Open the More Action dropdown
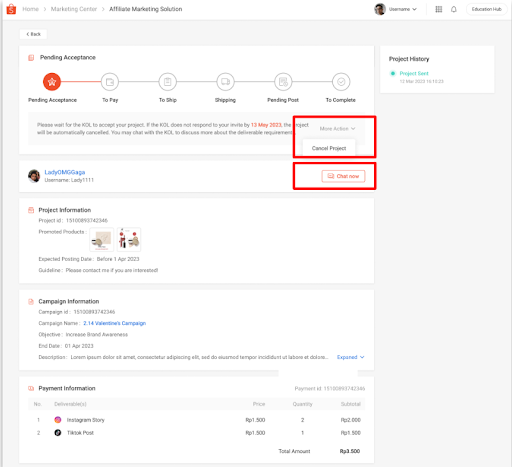 click(337, 129)
